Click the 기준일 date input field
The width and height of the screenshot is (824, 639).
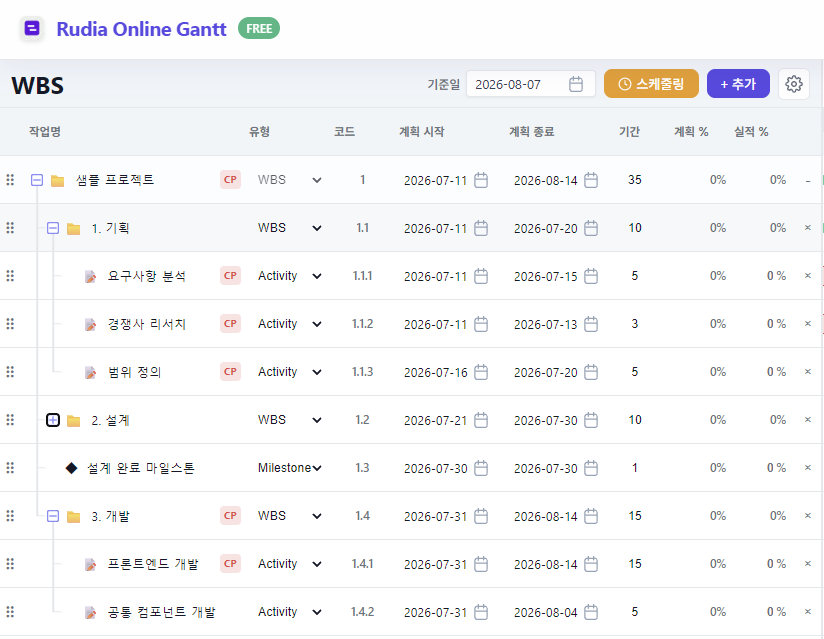pyautogui.click(x=531, y=84)
